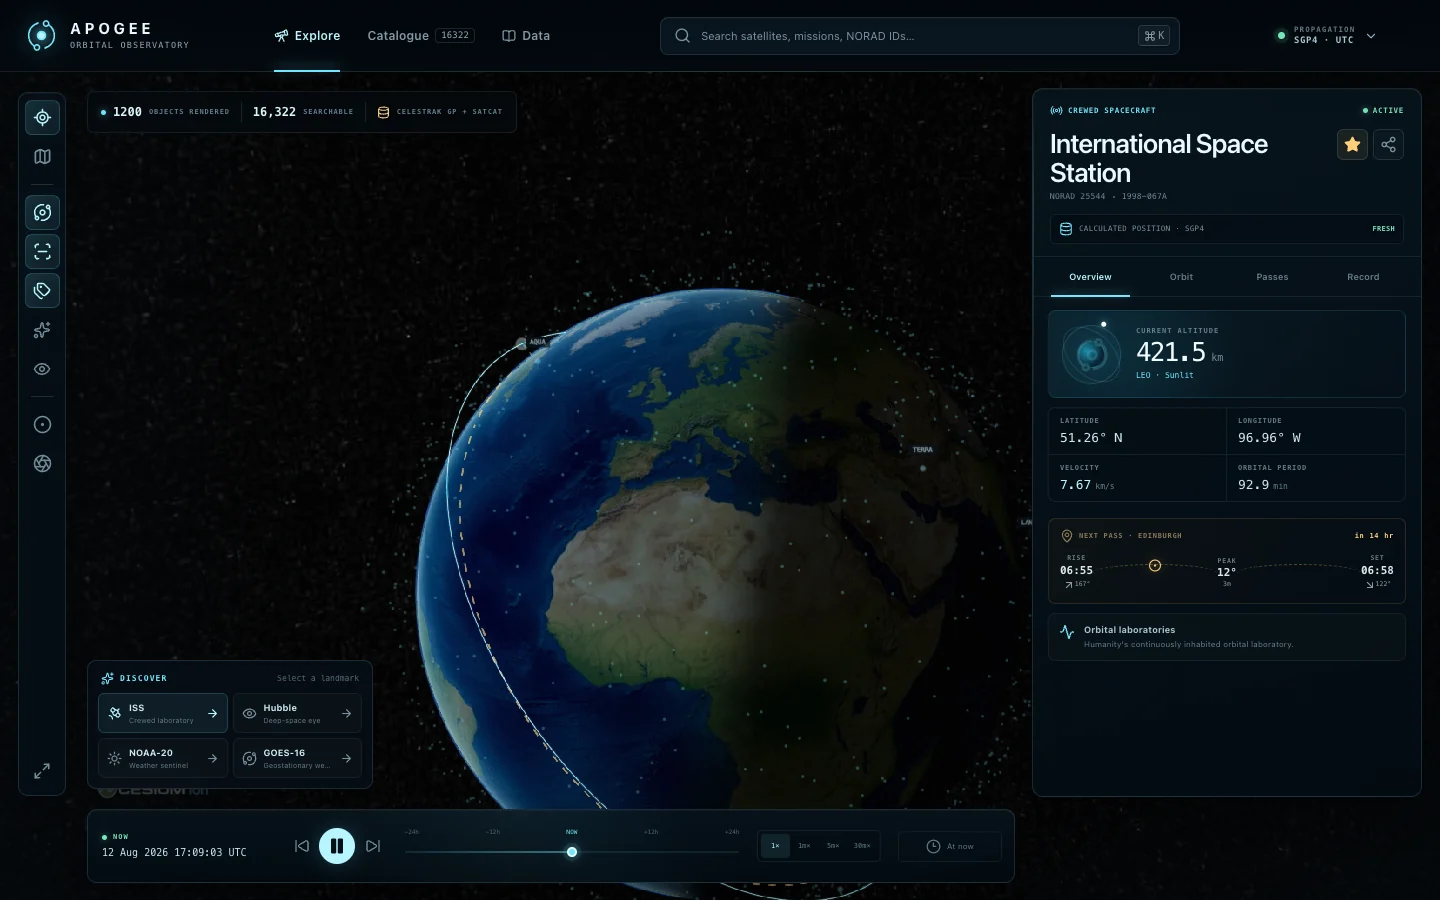Favorite the ISS with the star icon
The image size is (1440, 900).
tap(1352, 145)
